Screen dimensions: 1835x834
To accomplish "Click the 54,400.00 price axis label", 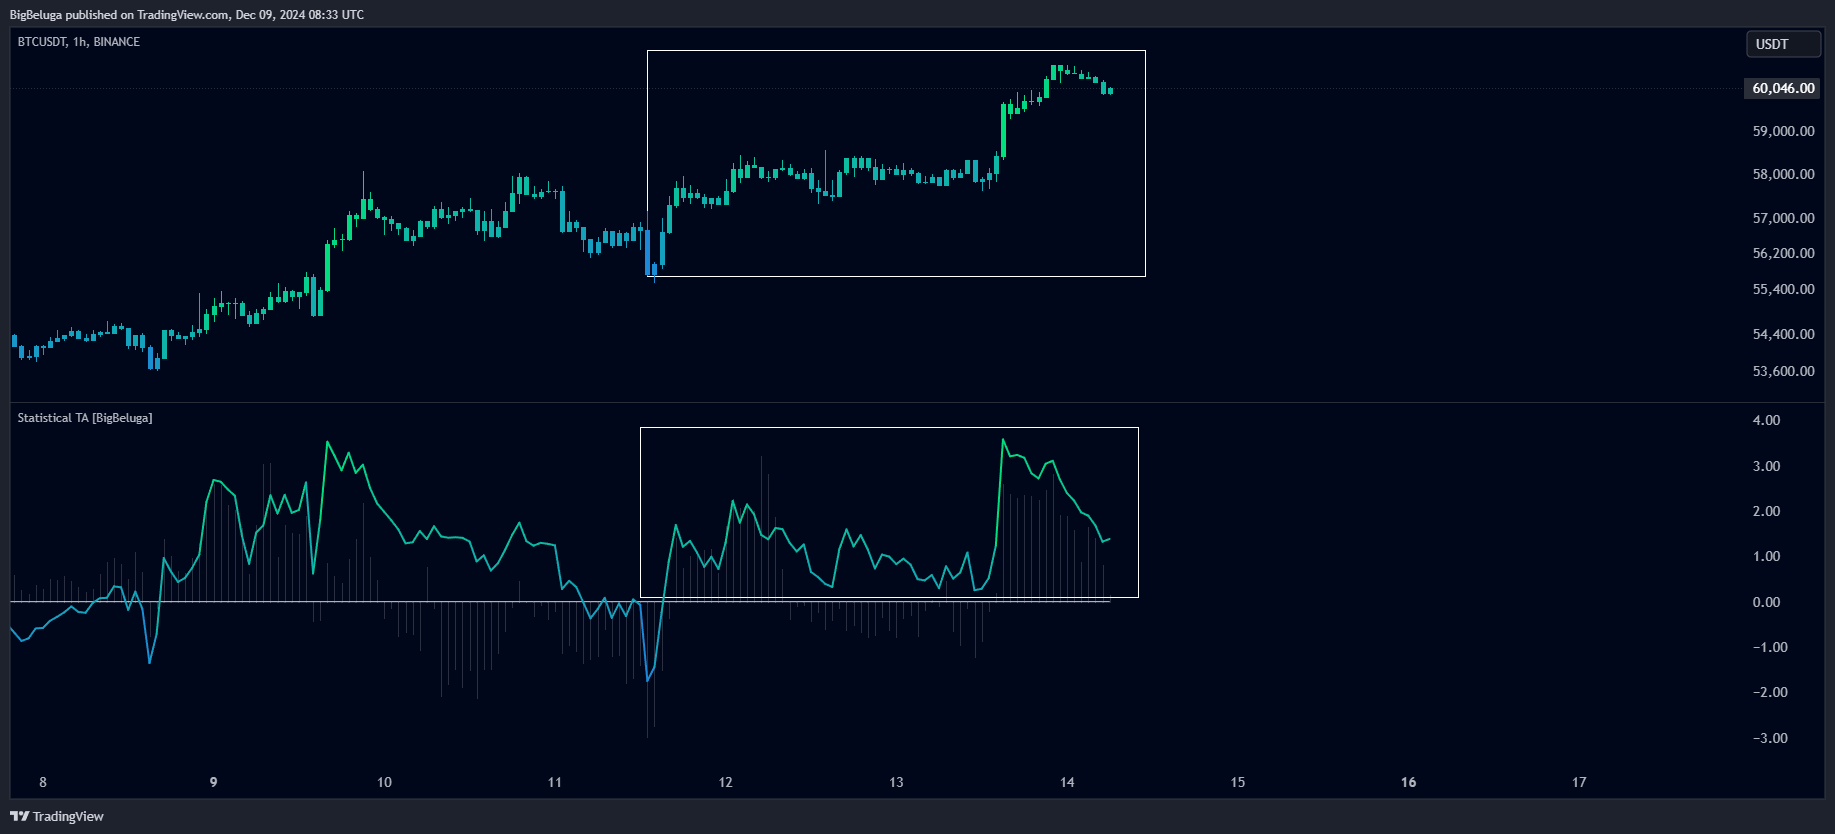I will click(x=1783, y=334).
